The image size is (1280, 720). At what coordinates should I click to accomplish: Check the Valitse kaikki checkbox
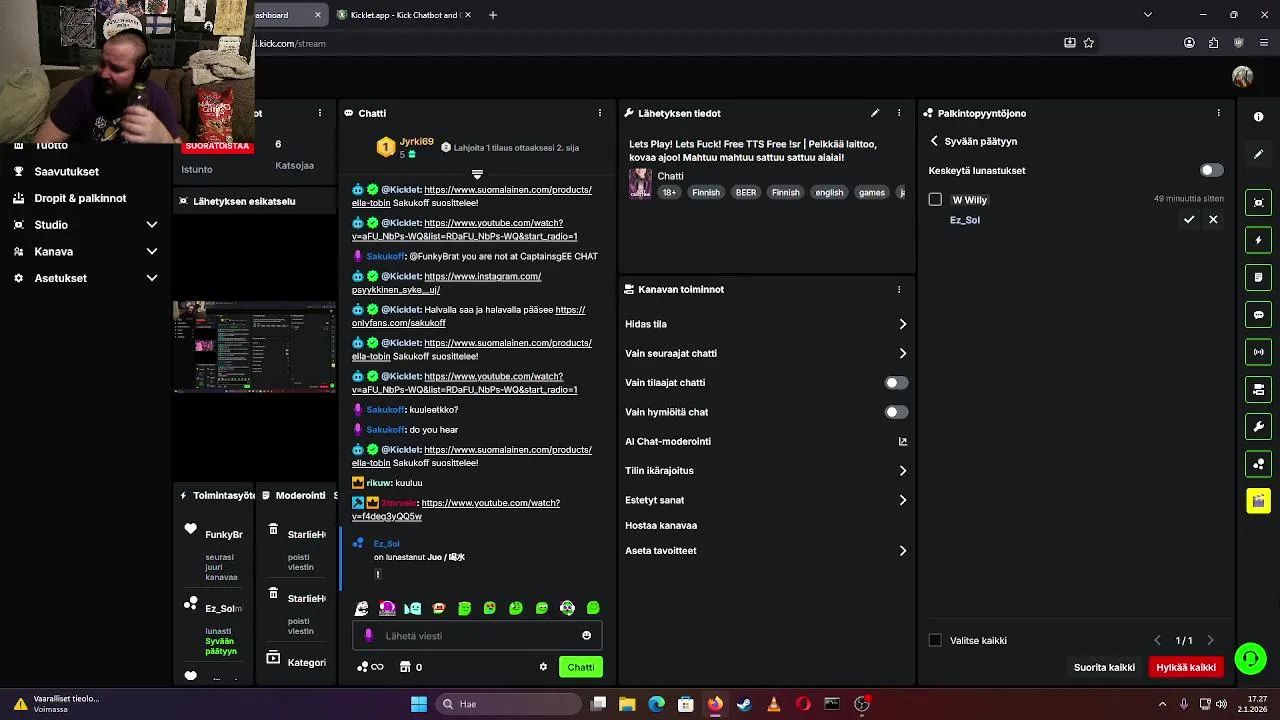[935, 640]
